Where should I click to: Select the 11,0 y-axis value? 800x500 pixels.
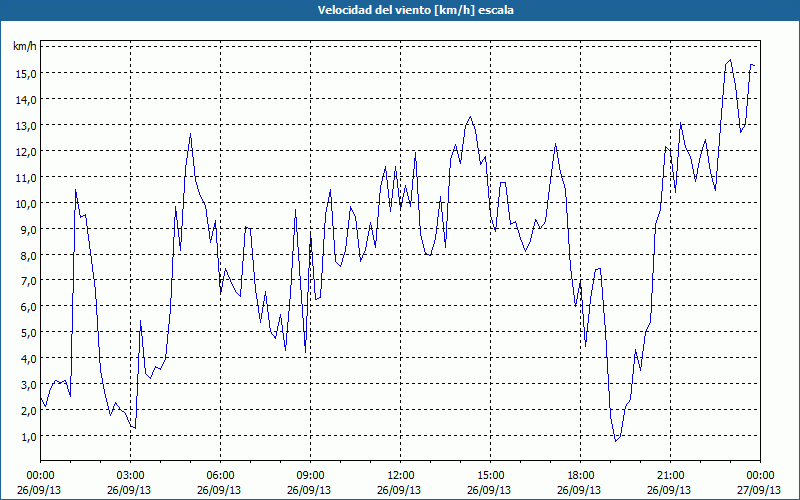(26, 178)
